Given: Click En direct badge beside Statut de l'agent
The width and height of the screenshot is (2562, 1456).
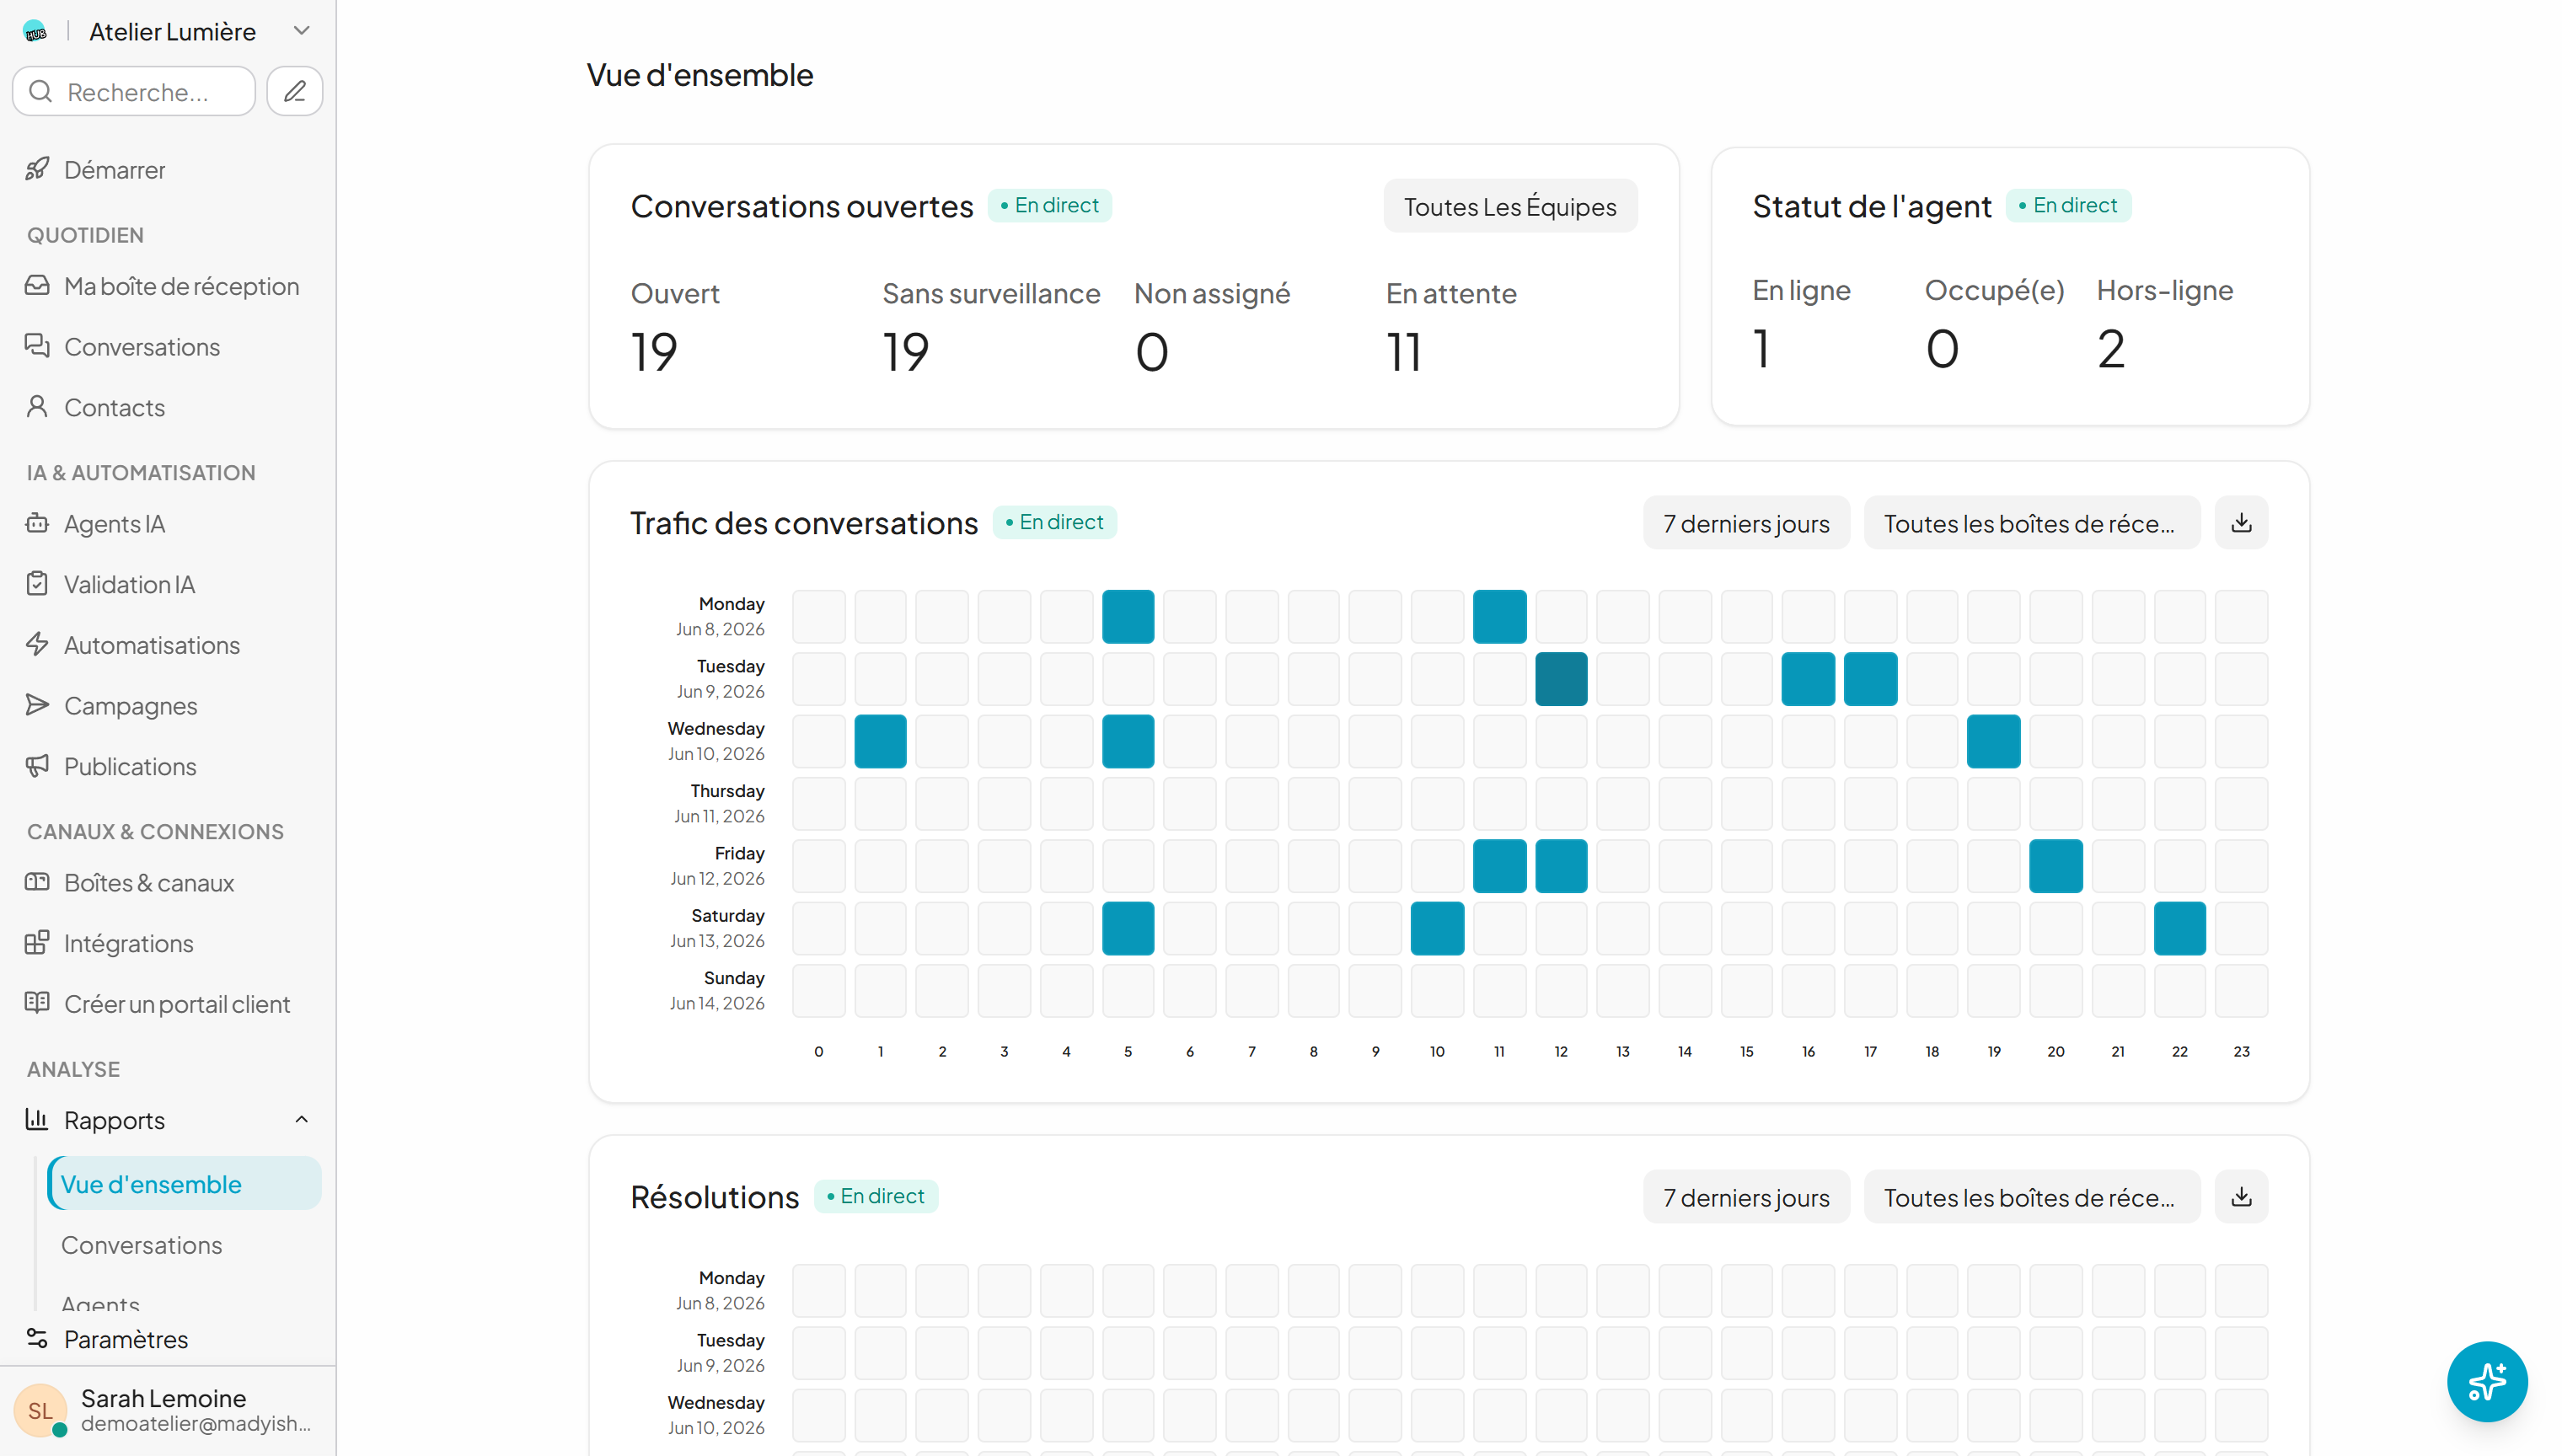Looking at the screenshot, I should [x=2068, y=205].
